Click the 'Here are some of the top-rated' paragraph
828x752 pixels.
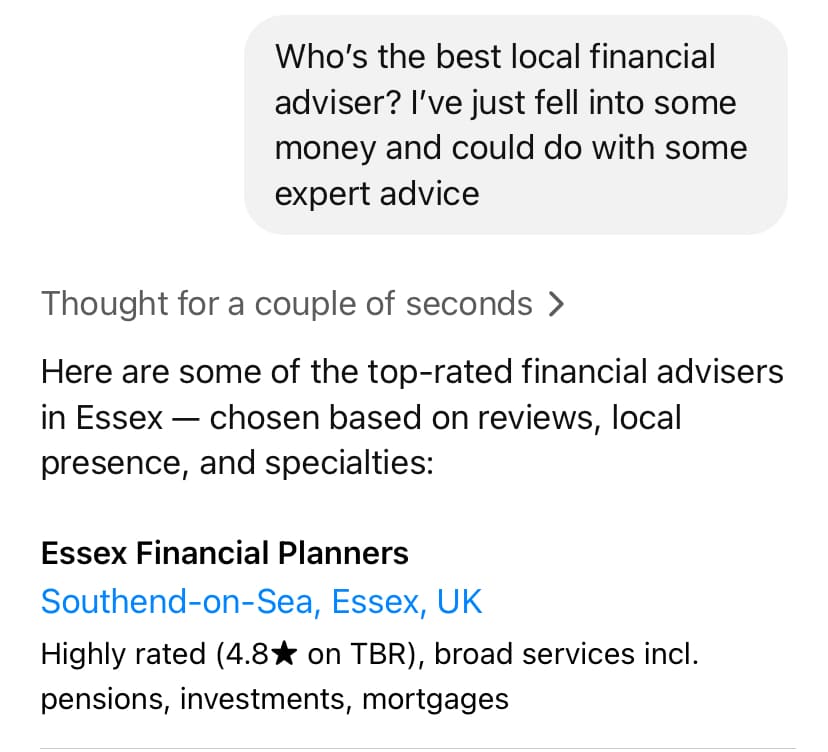click(x=412, y=417)
